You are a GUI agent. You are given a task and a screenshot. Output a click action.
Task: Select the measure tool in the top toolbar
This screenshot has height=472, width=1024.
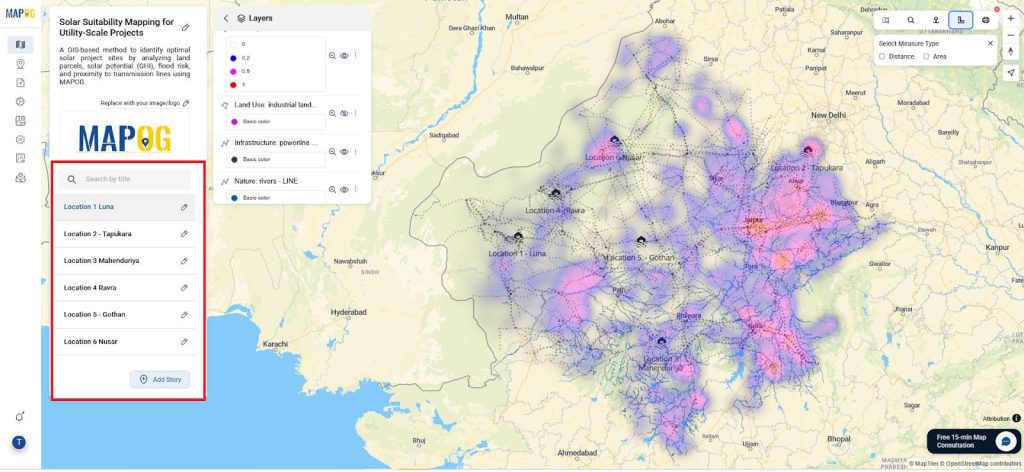point(961,20)
